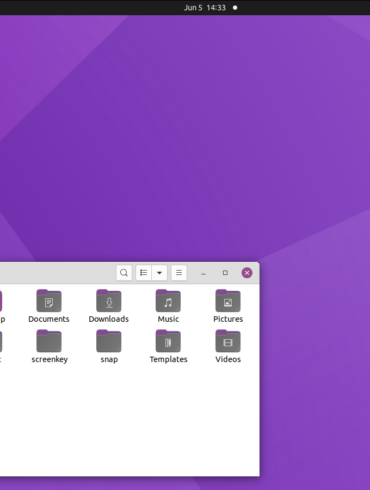Expand the view options dropdown arrow
370x490 pixels.
[x=159, y=273]
